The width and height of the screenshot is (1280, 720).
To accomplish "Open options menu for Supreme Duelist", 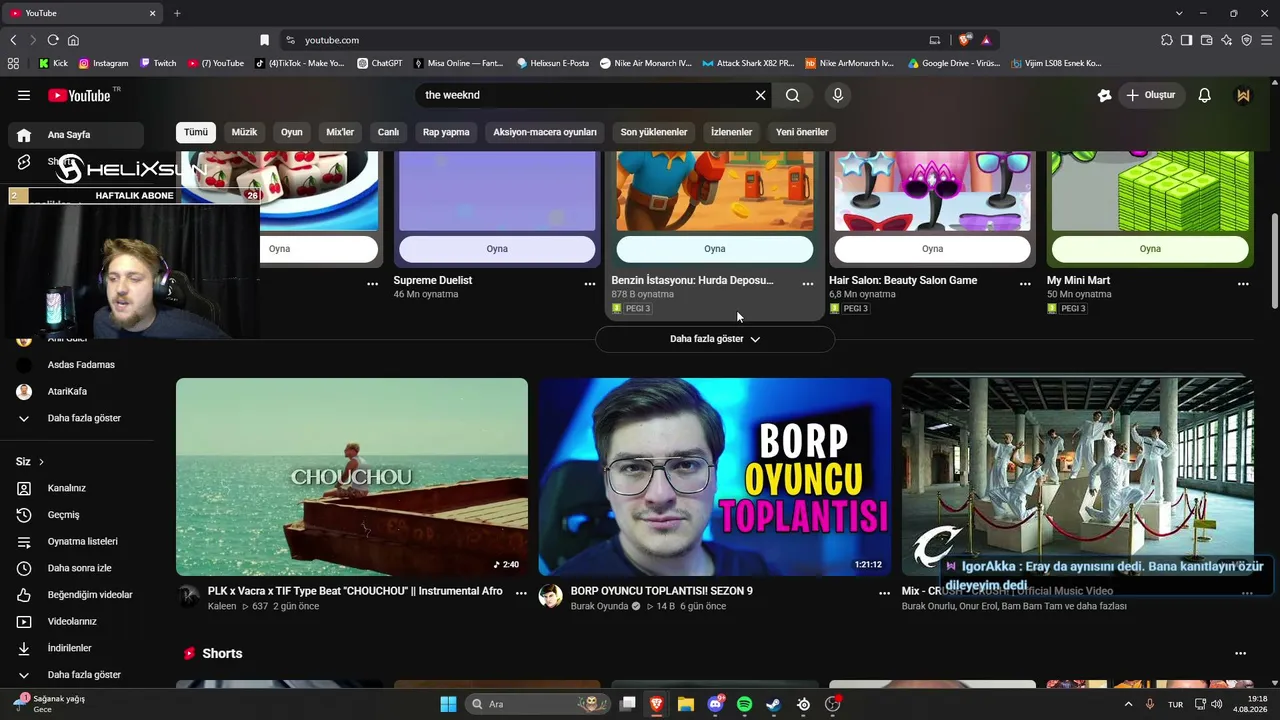I will pos(590,284).
